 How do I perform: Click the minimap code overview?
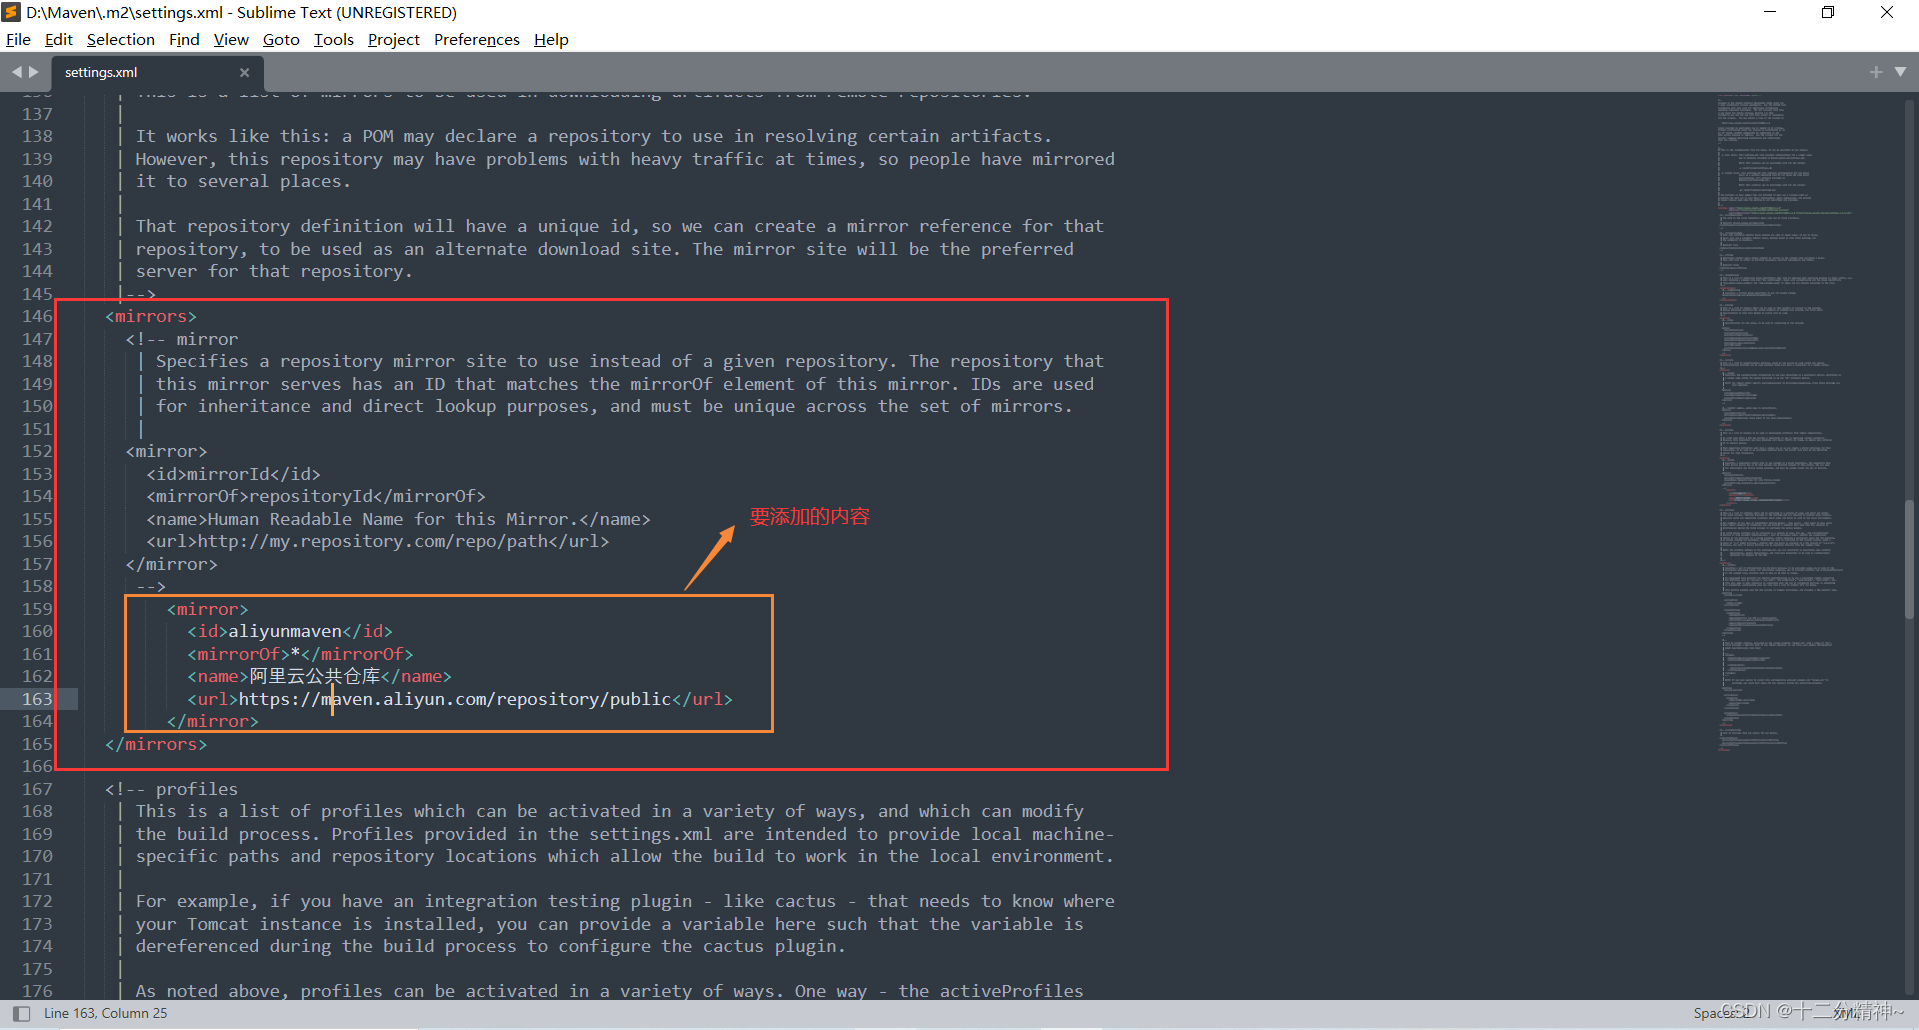click(x=1785, y=425)
